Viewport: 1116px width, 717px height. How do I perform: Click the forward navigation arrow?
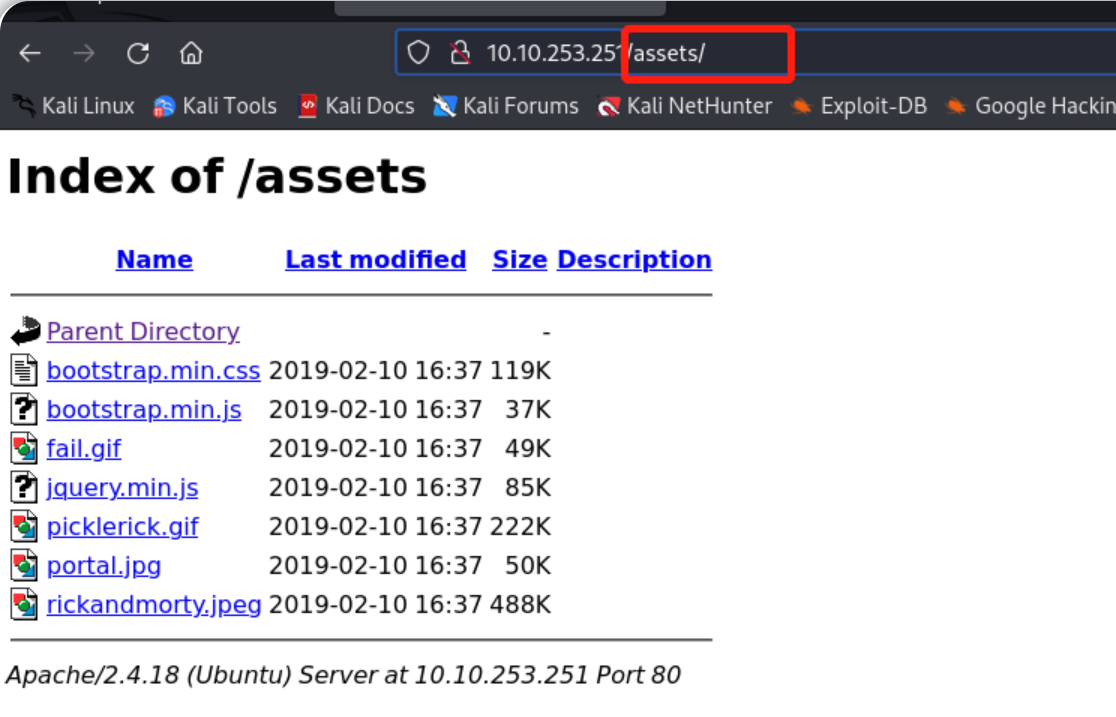click(x=84, y=53)
